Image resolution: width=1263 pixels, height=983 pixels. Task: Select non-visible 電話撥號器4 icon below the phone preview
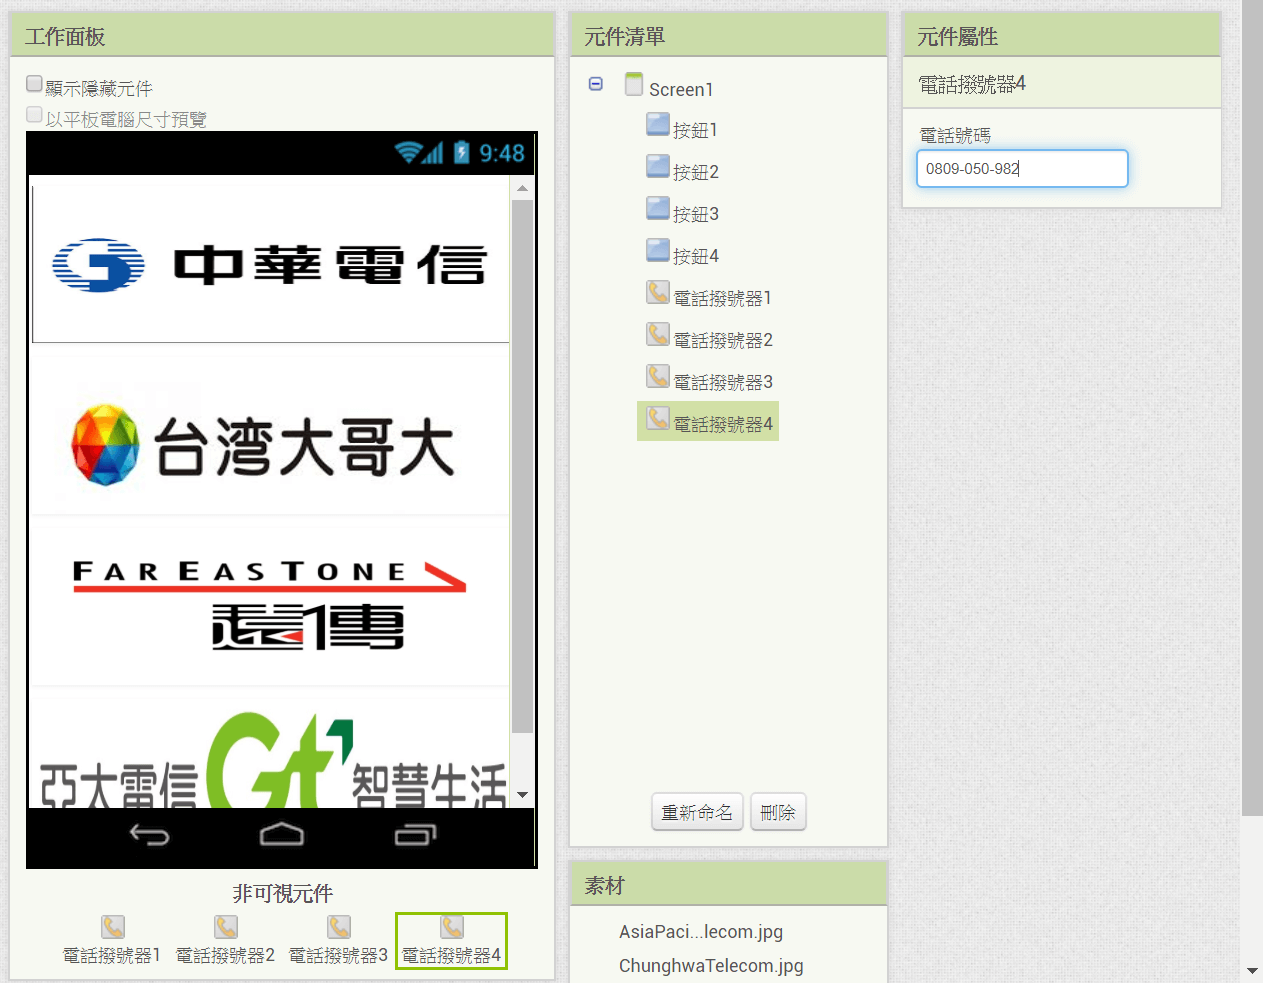[x=452, y=927]
